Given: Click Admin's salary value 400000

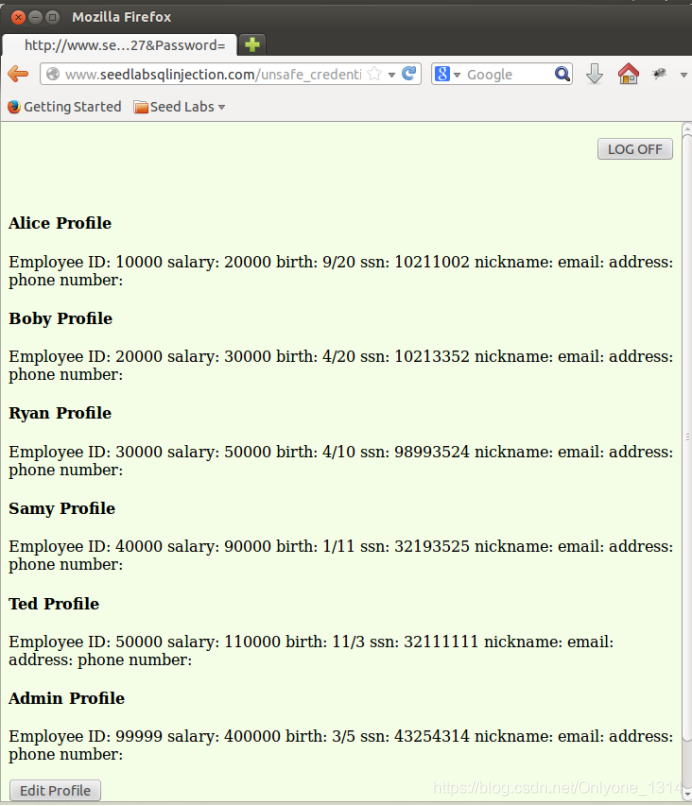Looking at the screenshot, I should pos(252,736).
